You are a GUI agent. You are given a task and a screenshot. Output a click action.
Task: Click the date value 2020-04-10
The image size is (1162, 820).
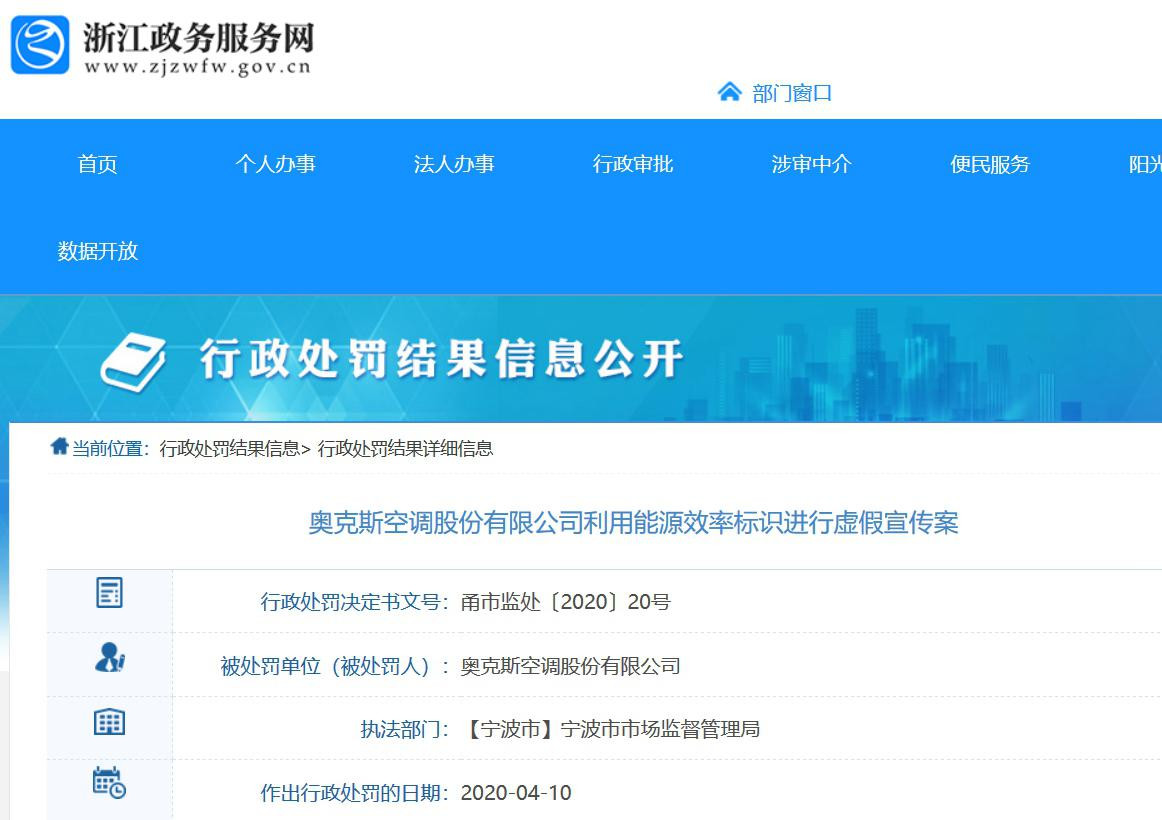[516, 793]
